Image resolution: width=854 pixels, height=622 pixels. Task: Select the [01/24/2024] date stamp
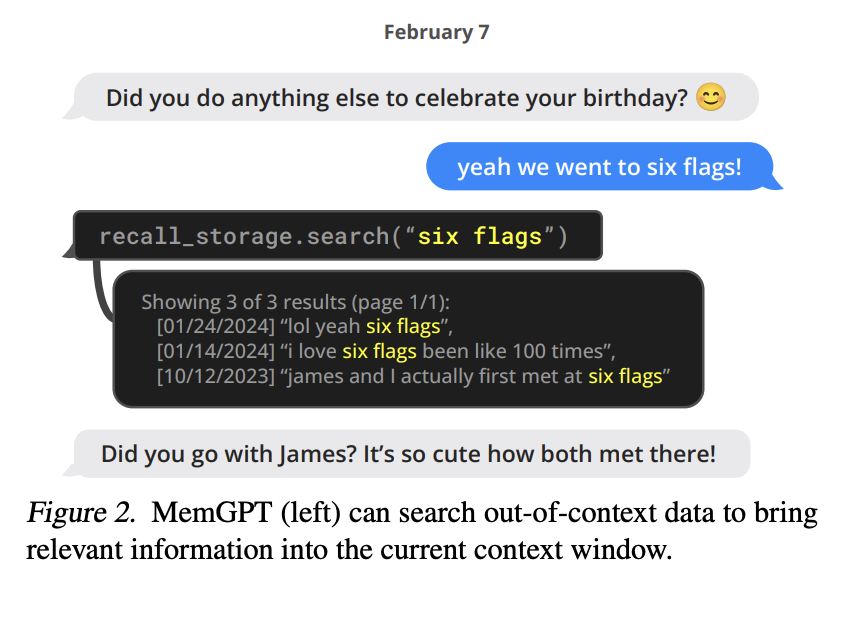click(214, 326)
